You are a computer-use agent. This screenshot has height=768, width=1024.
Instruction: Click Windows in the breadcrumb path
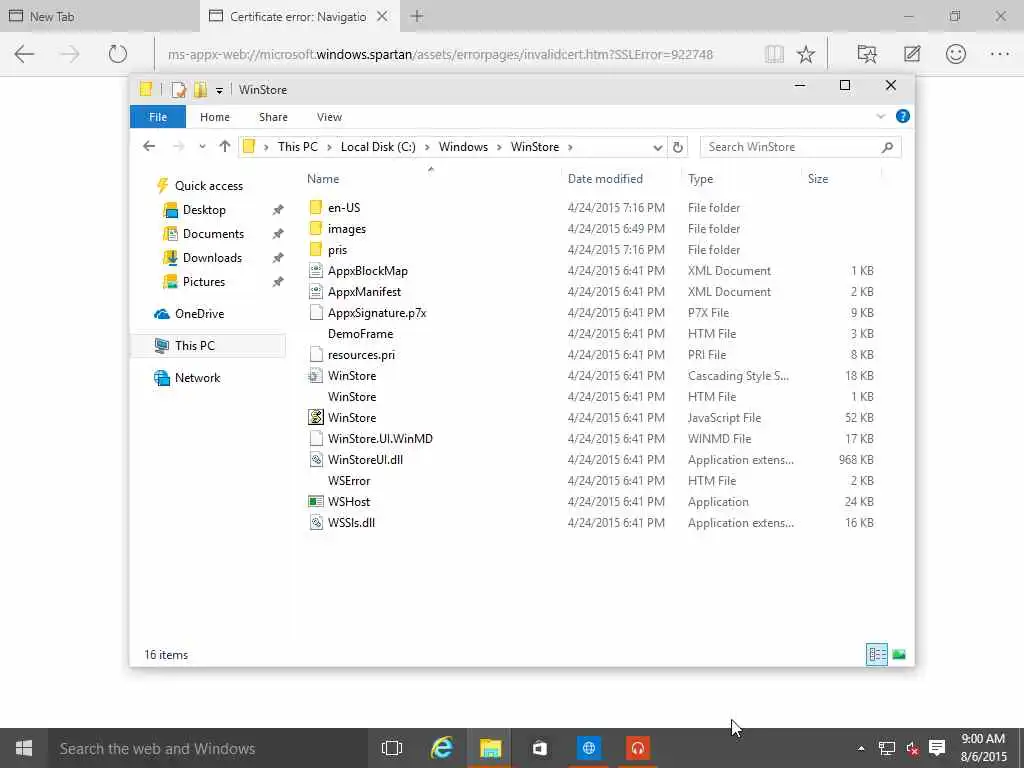point(463,147)
